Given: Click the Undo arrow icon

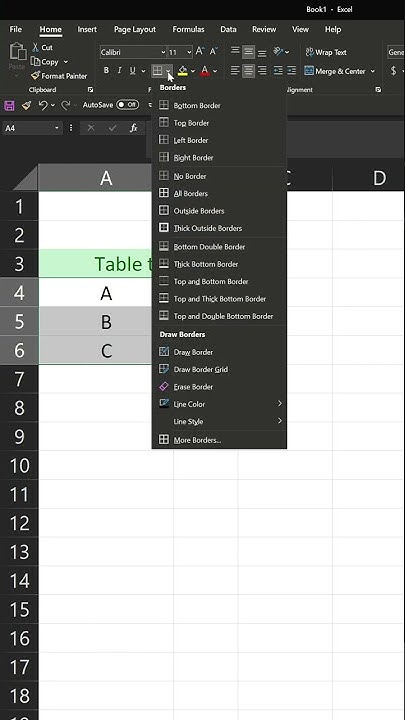Looking at the screenshot, I should pos(43,105).
